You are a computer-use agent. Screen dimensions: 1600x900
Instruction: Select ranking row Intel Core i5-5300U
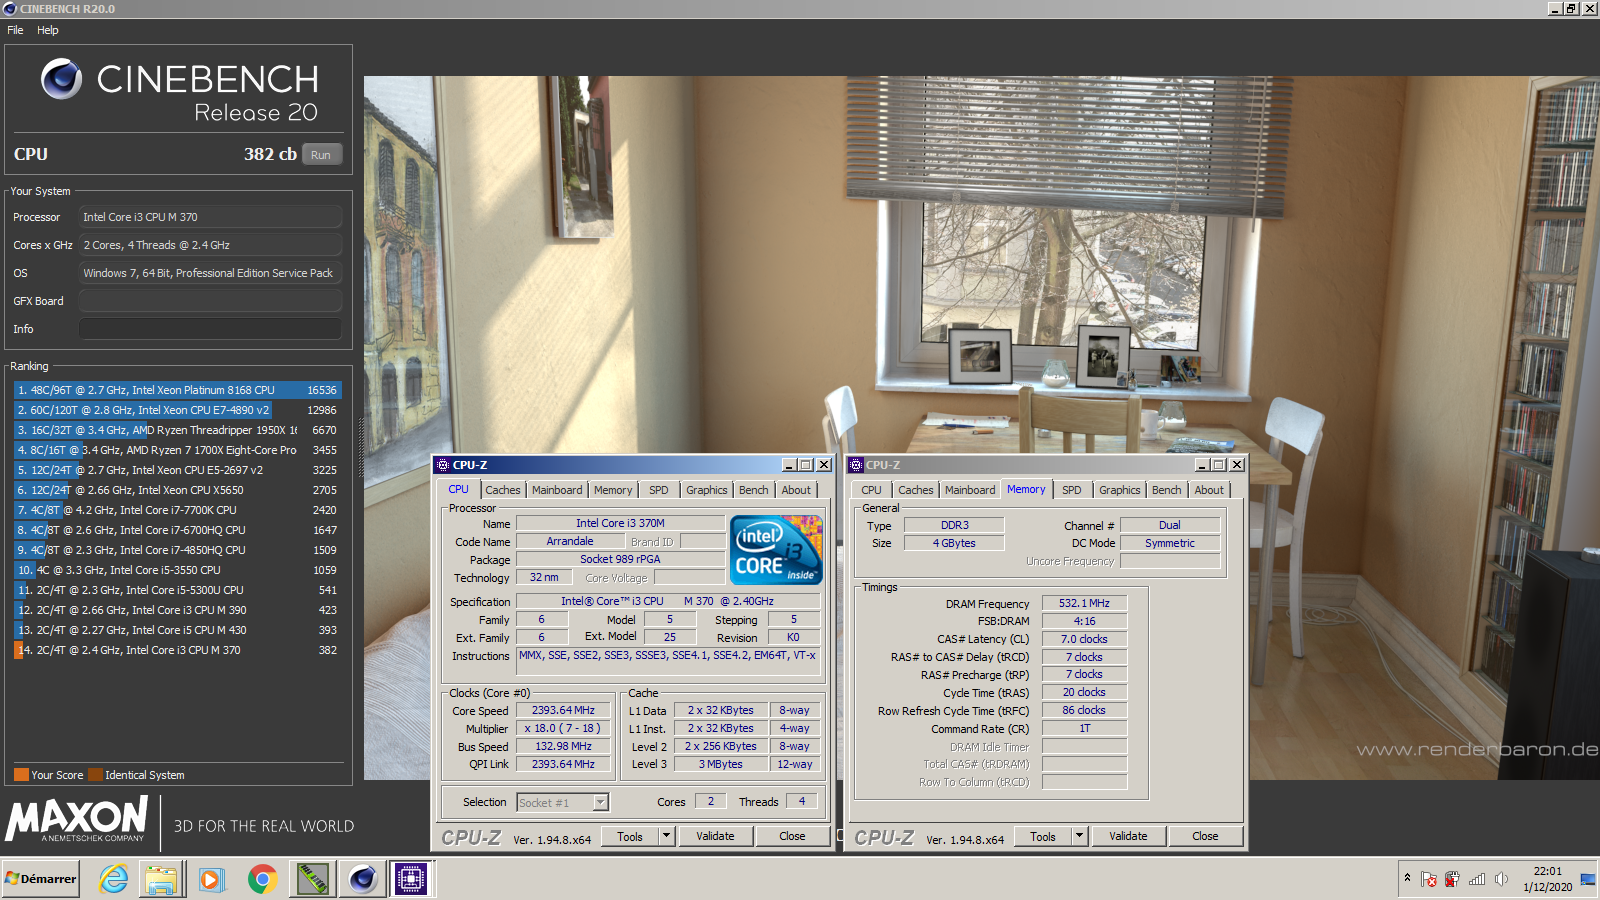(x=177, y=590)
